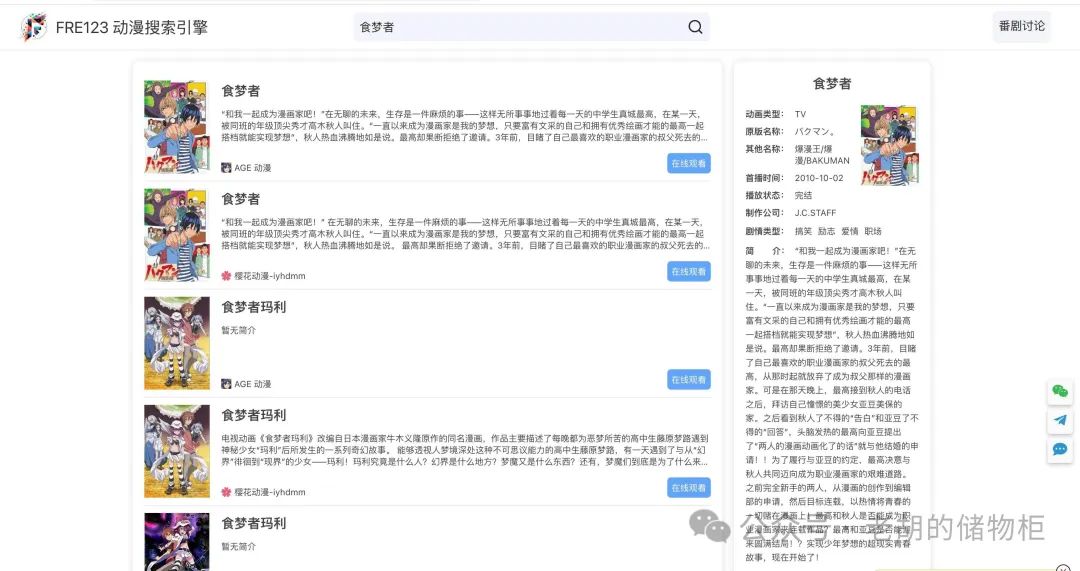Image resolution: width=1080 pixels, height=571 pixels.
Task: Click the 爱情 genre tag
Action: [x=850, y=231]
